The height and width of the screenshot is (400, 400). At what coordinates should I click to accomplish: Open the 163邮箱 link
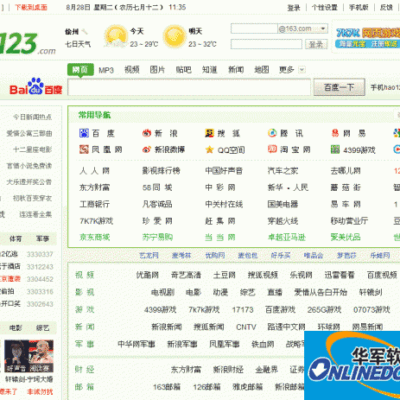click(167, 387)
